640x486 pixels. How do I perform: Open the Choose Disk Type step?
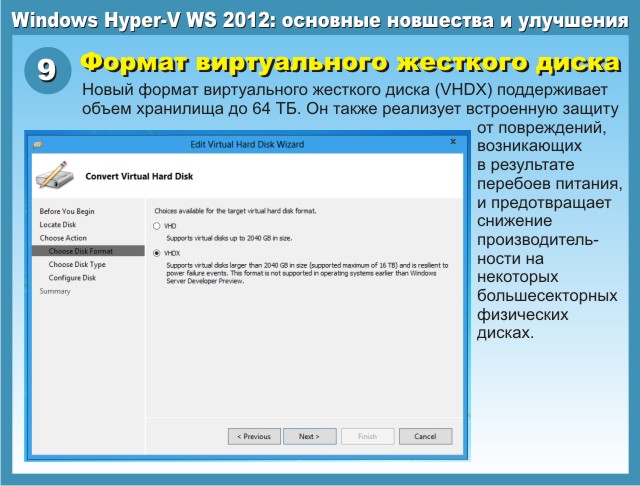click(77, 264)
